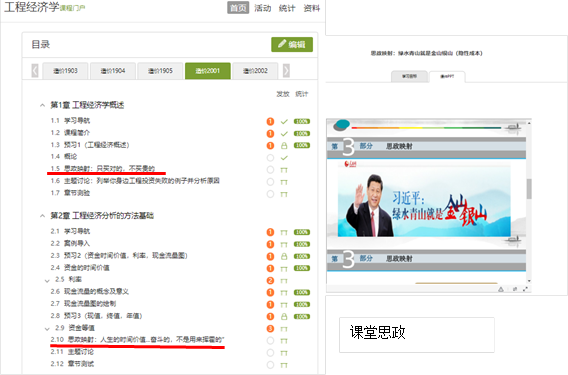Viewport: 568px width, 375px height.
Task: Click release gate icon for section 2.5
Action: click(x=284, y=281)
